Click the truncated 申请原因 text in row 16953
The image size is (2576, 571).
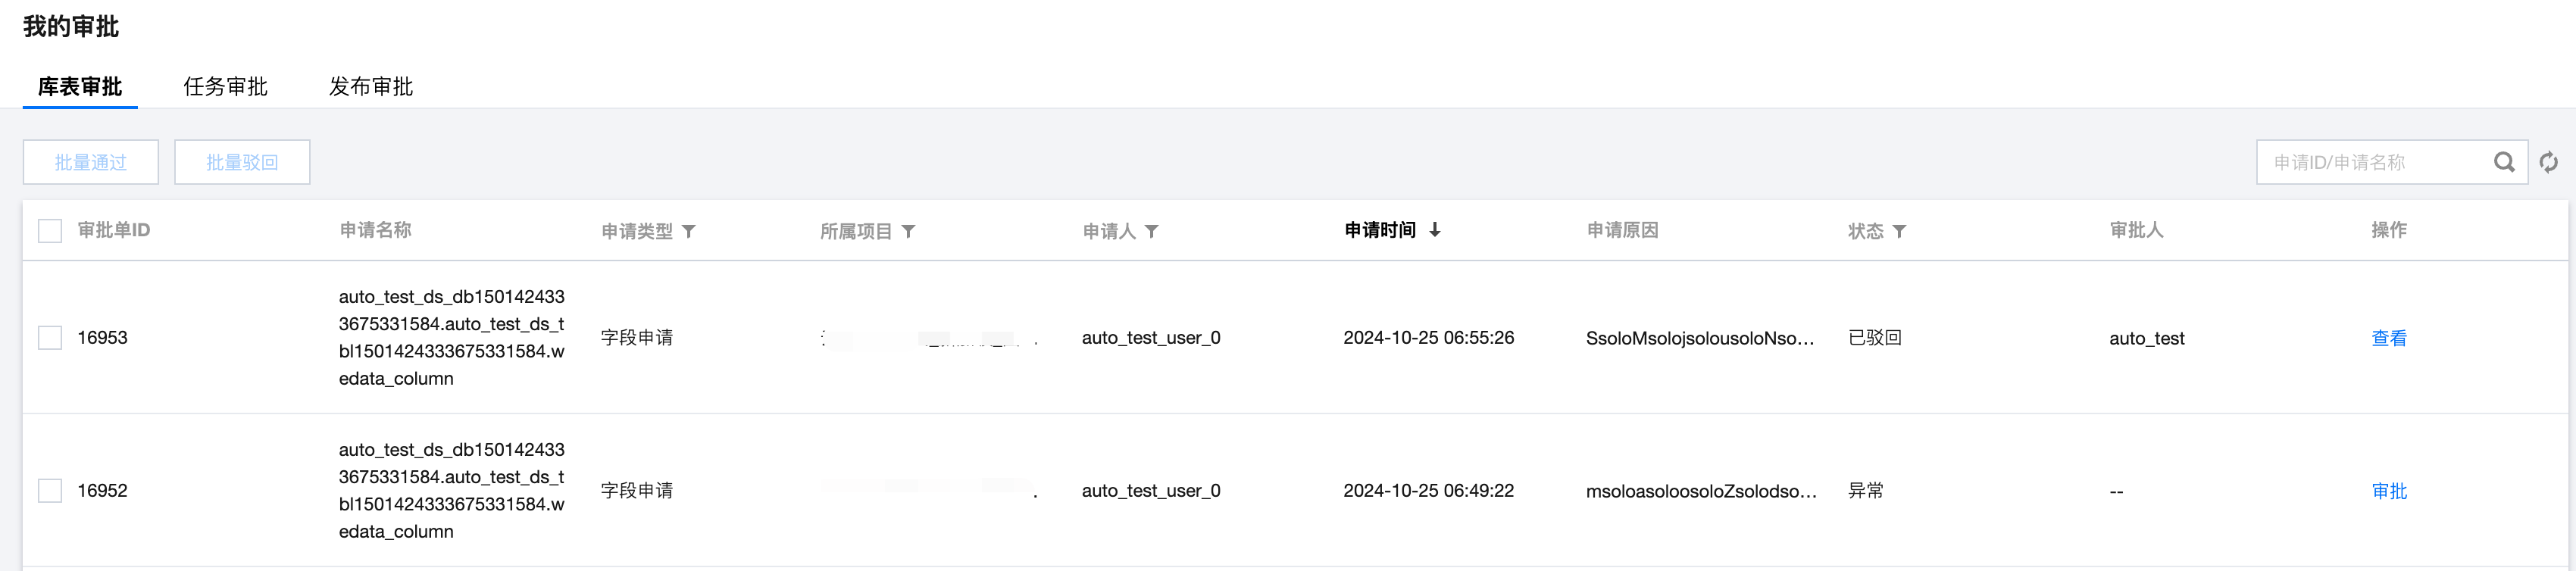click(1699, 338)
